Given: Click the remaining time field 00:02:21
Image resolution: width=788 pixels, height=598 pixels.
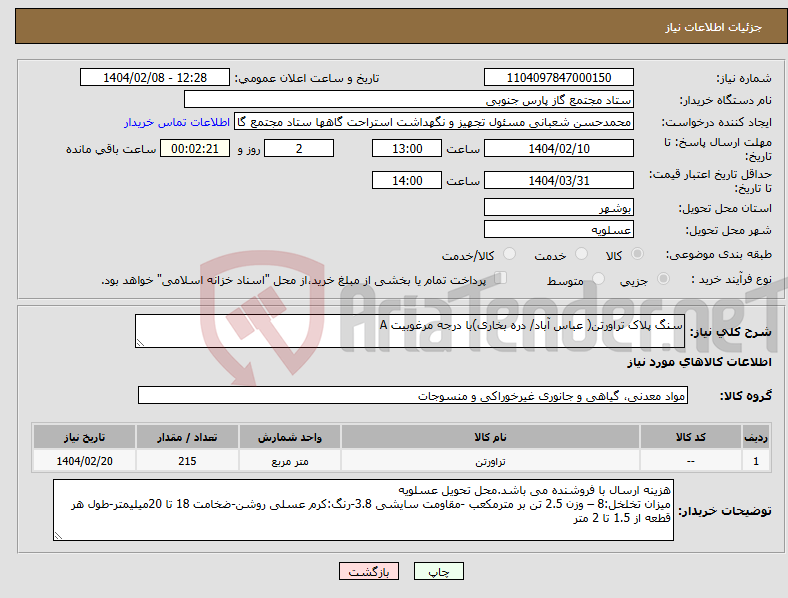Looking at the screenshot, I should coord(195,148).
